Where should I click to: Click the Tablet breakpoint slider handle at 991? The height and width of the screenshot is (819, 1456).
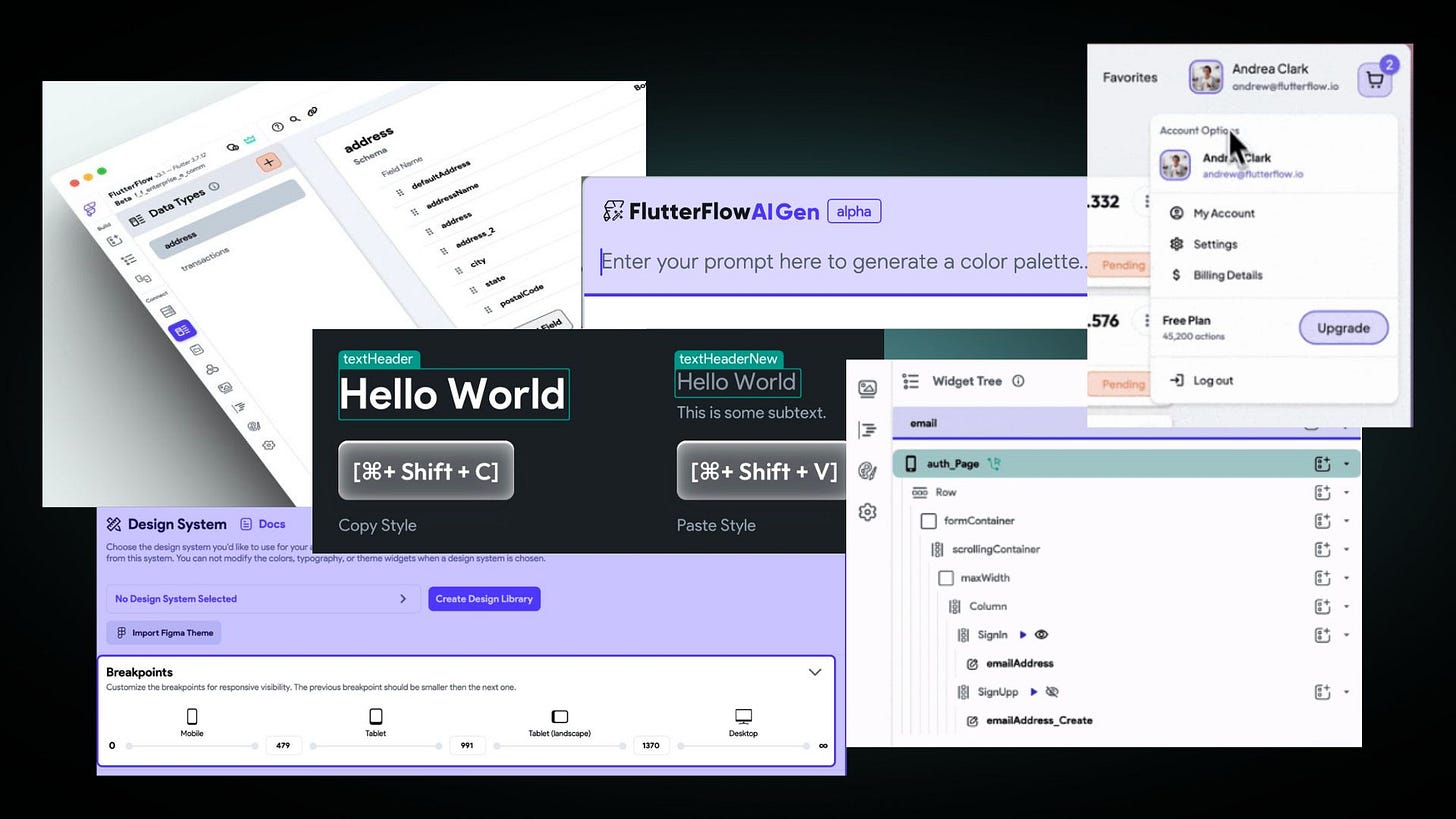point(437,745)
